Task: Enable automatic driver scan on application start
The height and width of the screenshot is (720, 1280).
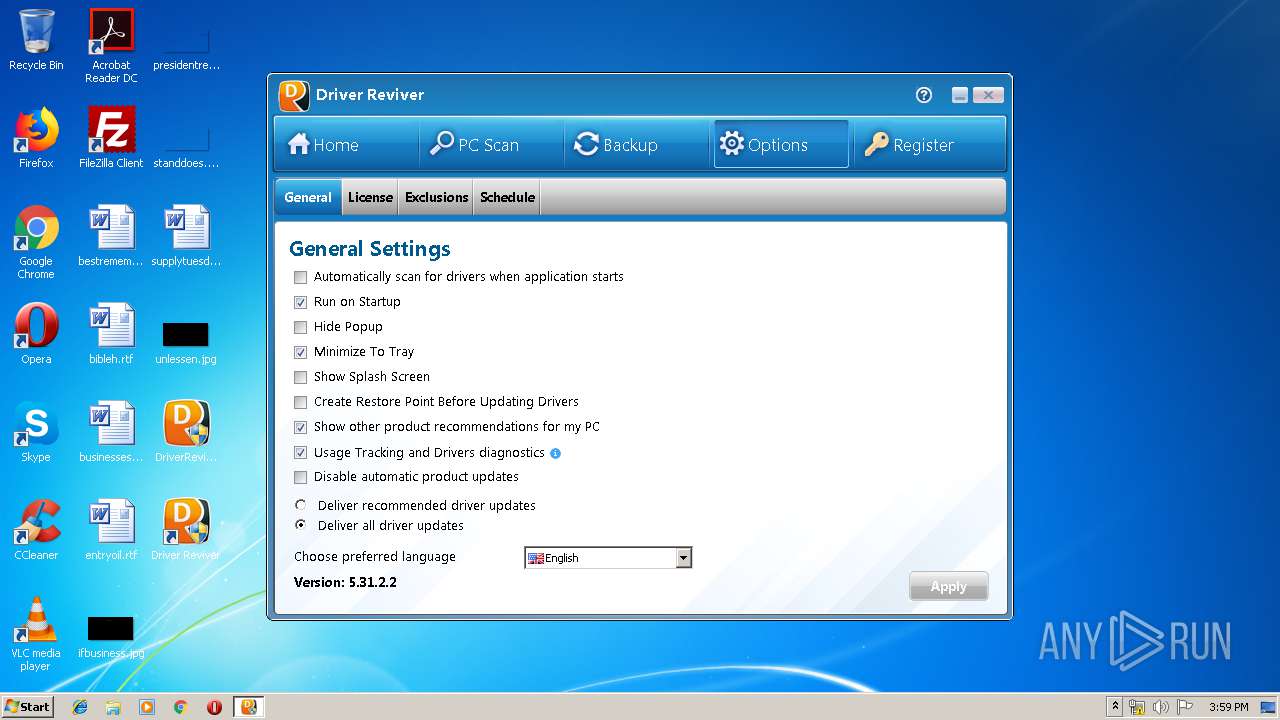Action: click(x=300, y=277)
